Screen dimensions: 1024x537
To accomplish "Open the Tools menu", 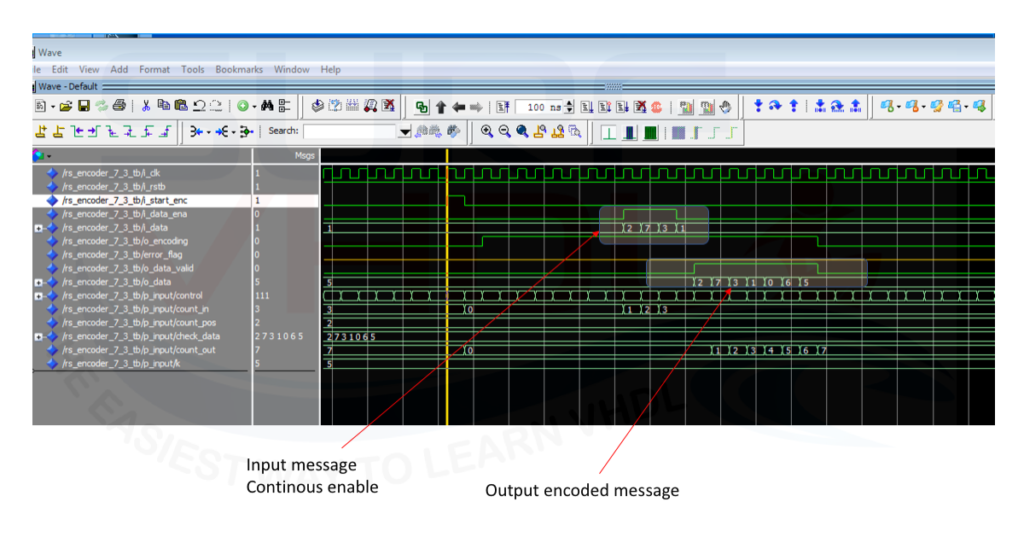I will tap(193, 69).
